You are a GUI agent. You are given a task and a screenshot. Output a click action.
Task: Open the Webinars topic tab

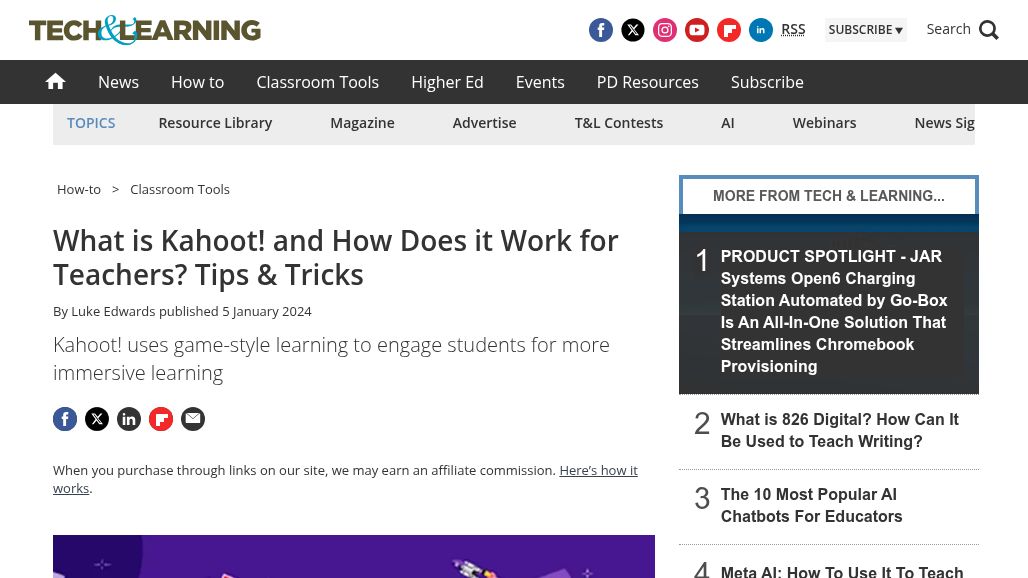(824, 123)
